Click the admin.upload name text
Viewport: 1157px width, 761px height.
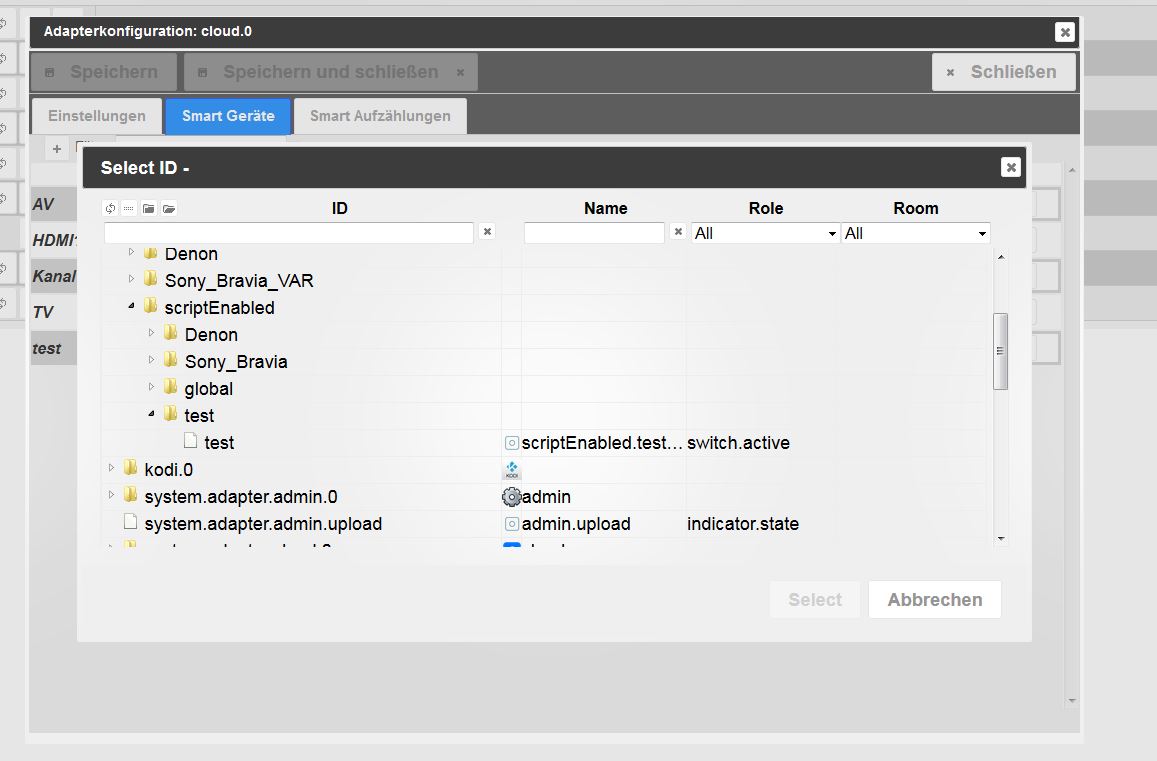pyautogui.click(x=576, y=524)
